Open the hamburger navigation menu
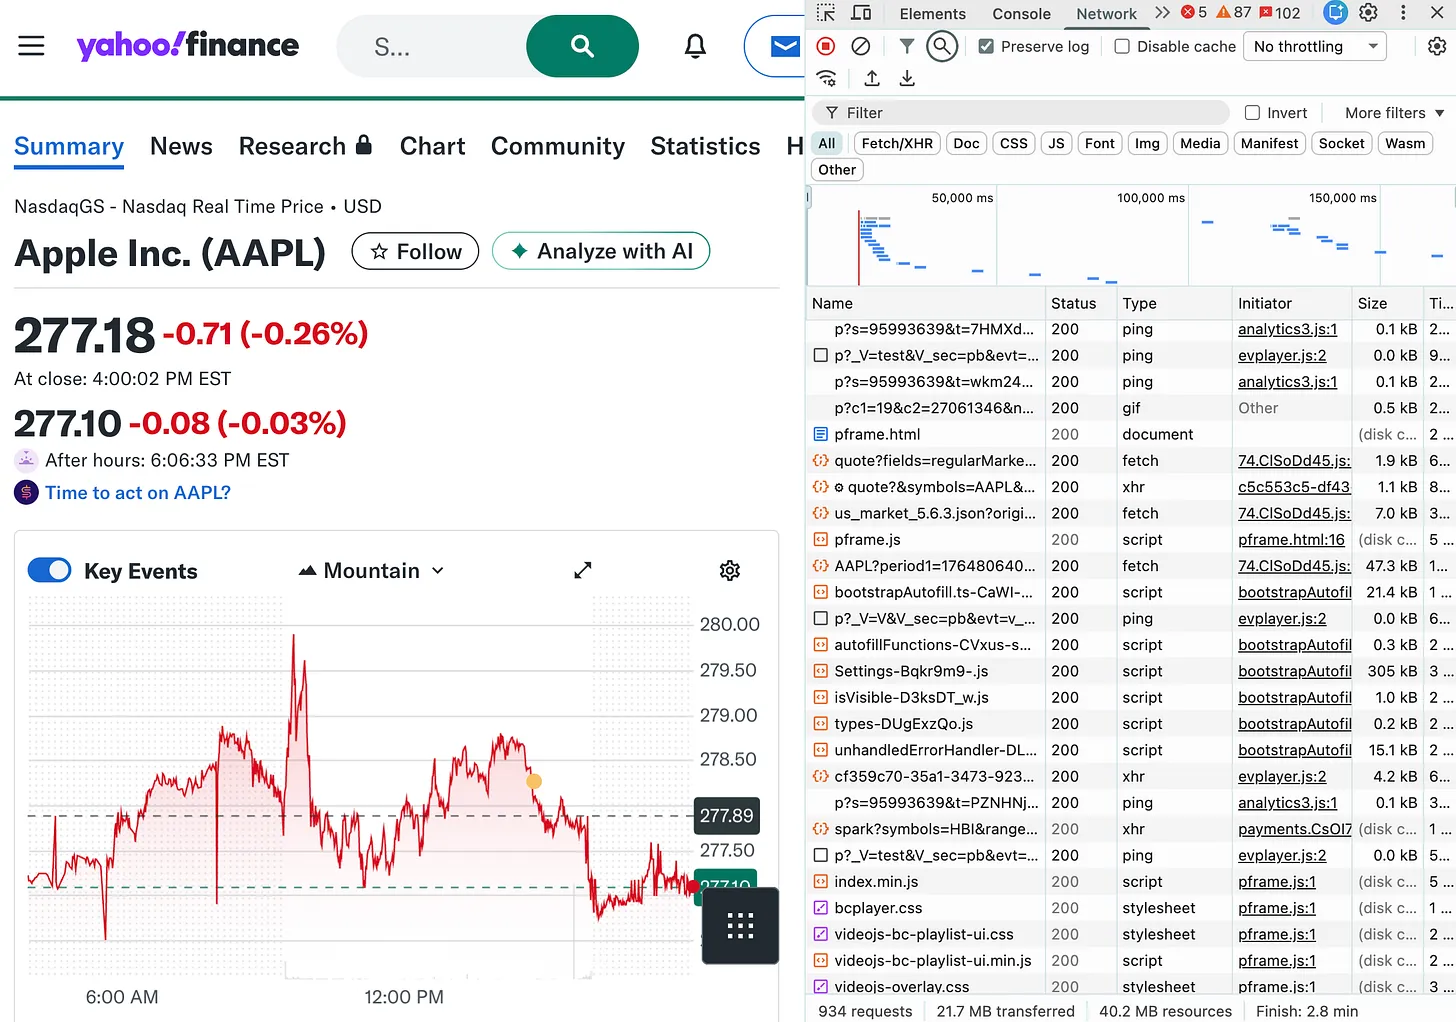 click(32, 46)
